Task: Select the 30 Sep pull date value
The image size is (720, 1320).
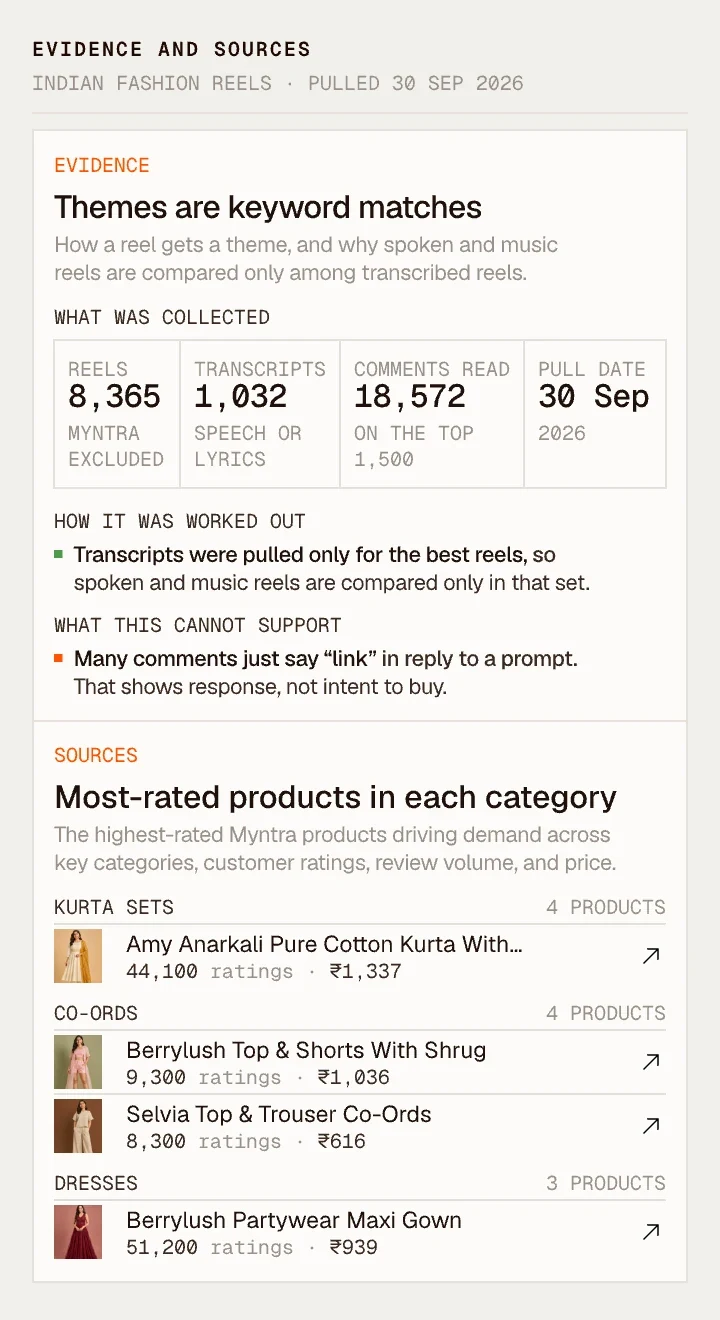Action: [594, 397]
